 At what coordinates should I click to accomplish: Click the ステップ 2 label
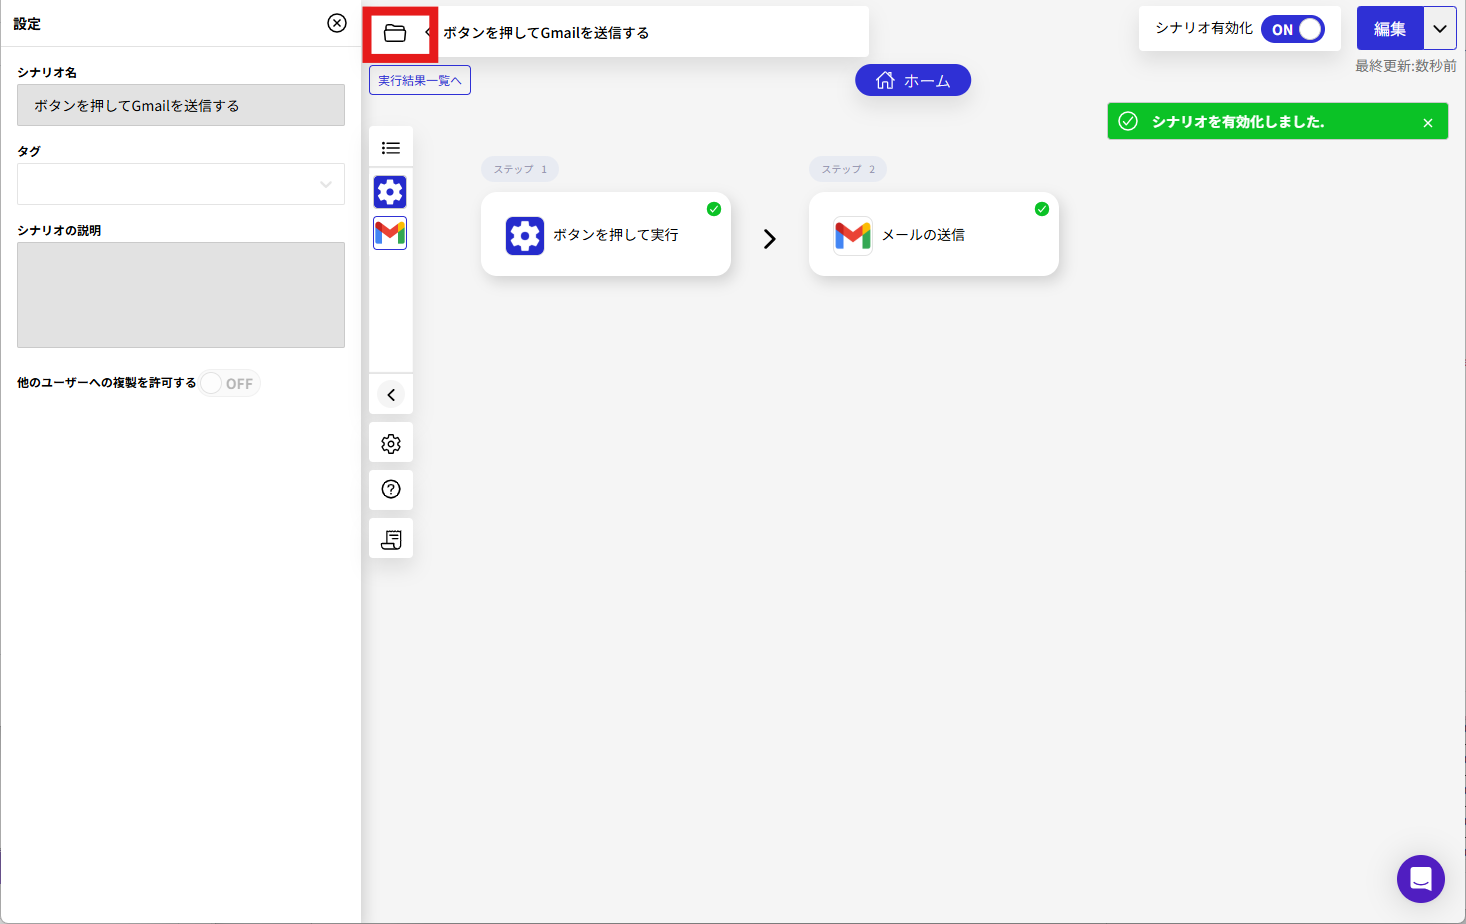click(x=848, y=169)
